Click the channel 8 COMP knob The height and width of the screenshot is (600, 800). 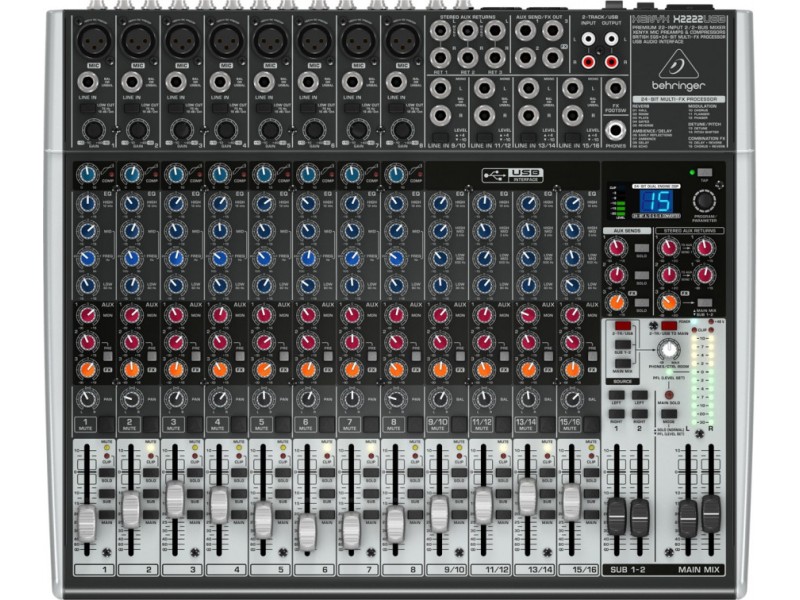coord(395,175)
